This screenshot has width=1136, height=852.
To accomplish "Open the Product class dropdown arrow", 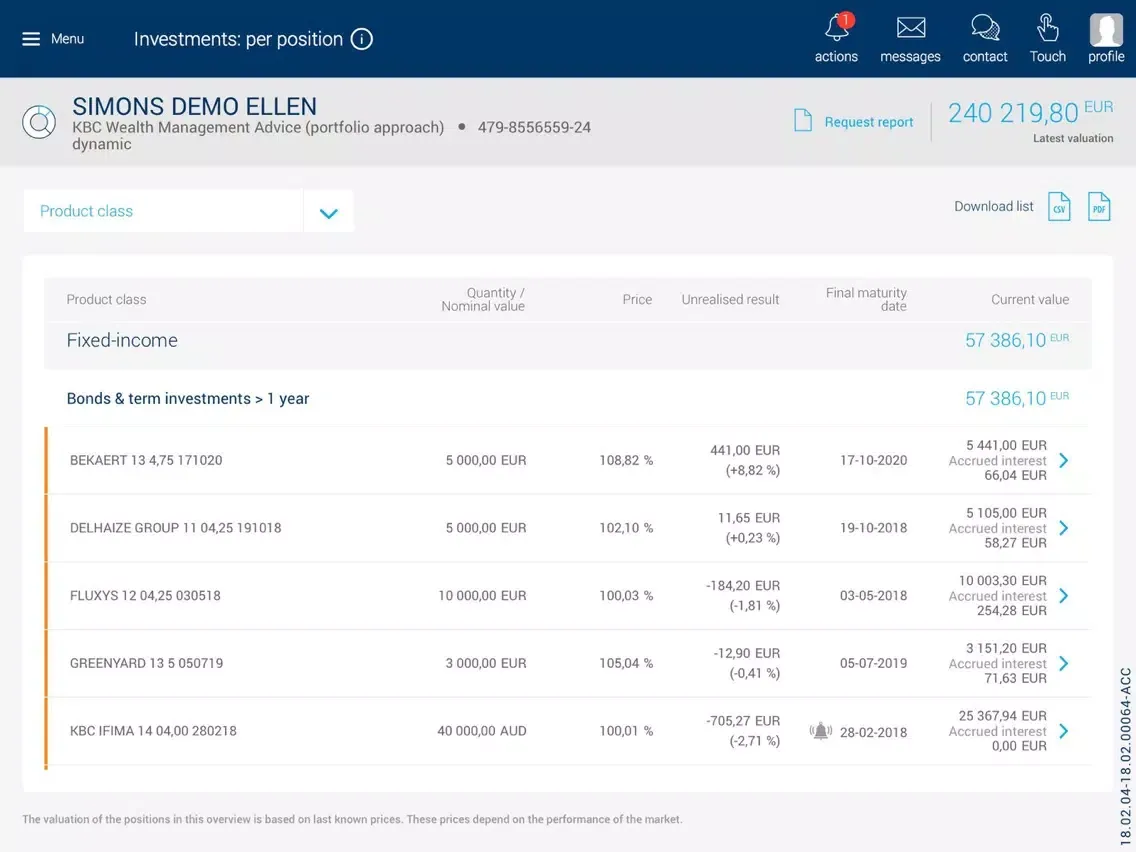I will tap(329, 212).
